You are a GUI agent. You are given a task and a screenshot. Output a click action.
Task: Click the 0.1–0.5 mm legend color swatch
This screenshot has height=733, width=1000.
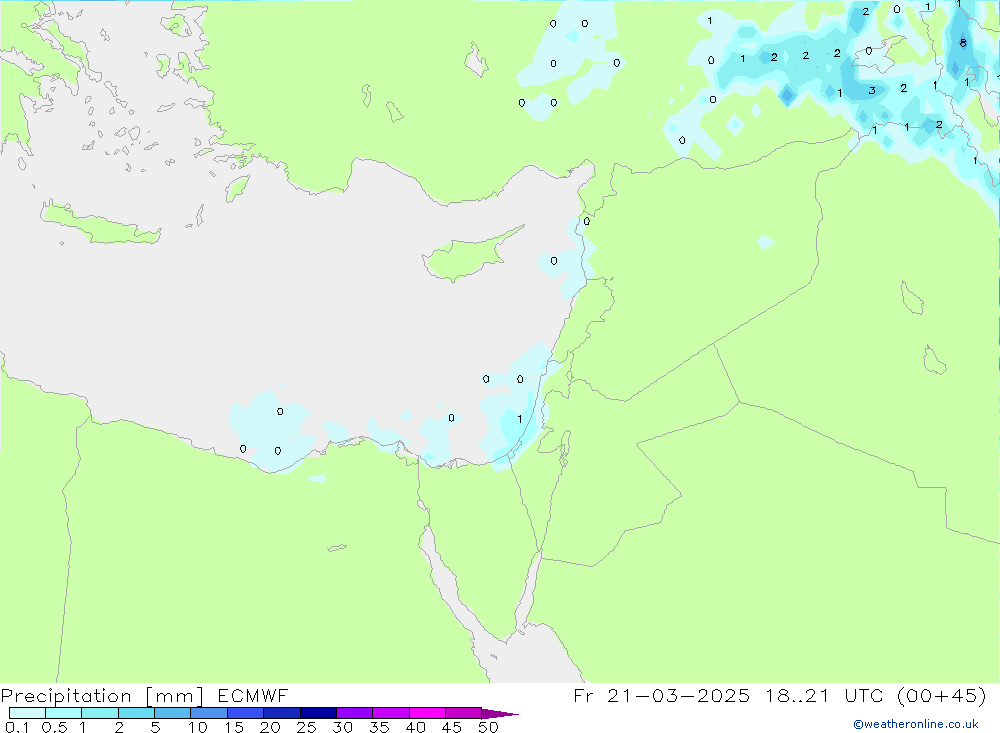tap(27, 713)
